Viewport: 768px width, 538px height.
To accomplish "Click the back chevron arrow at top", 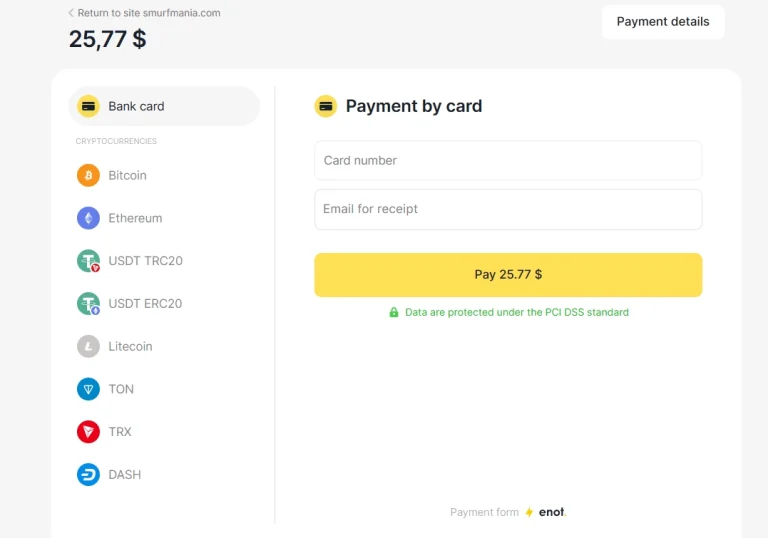I will click(x=71, y=13).
